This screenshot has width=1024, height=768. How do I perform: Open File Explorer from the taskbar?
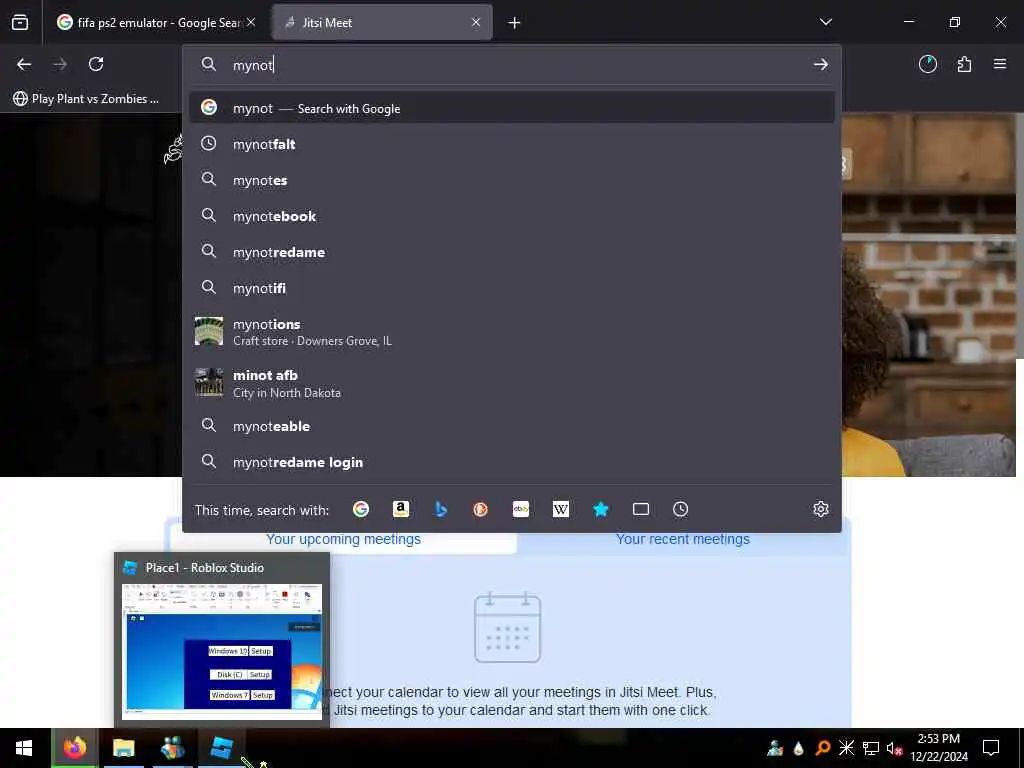[123, 748]
